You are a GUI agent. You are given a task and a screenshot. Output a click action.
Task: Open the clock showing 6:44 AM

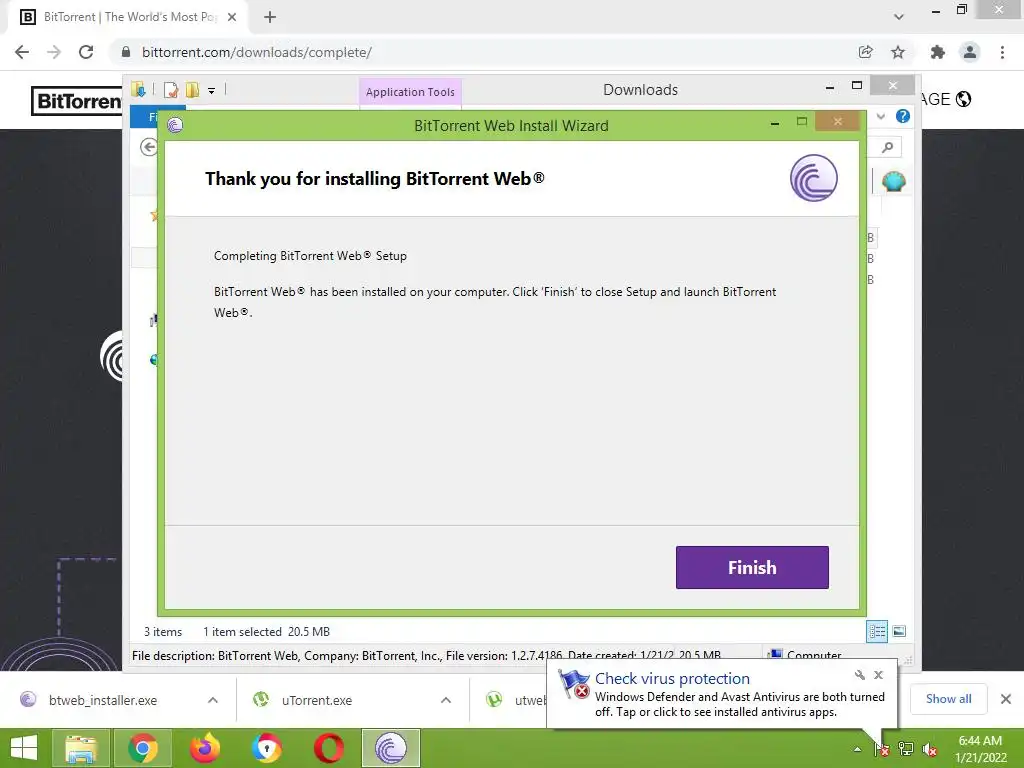pos(980,748)
